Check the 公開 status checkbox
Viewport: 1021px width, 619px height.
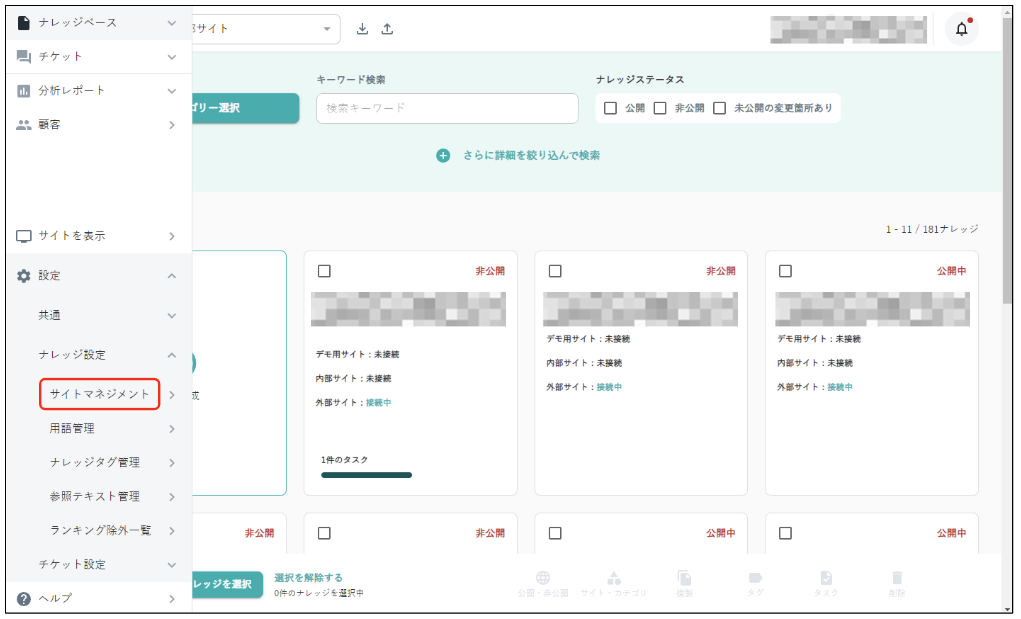(611, 108)
